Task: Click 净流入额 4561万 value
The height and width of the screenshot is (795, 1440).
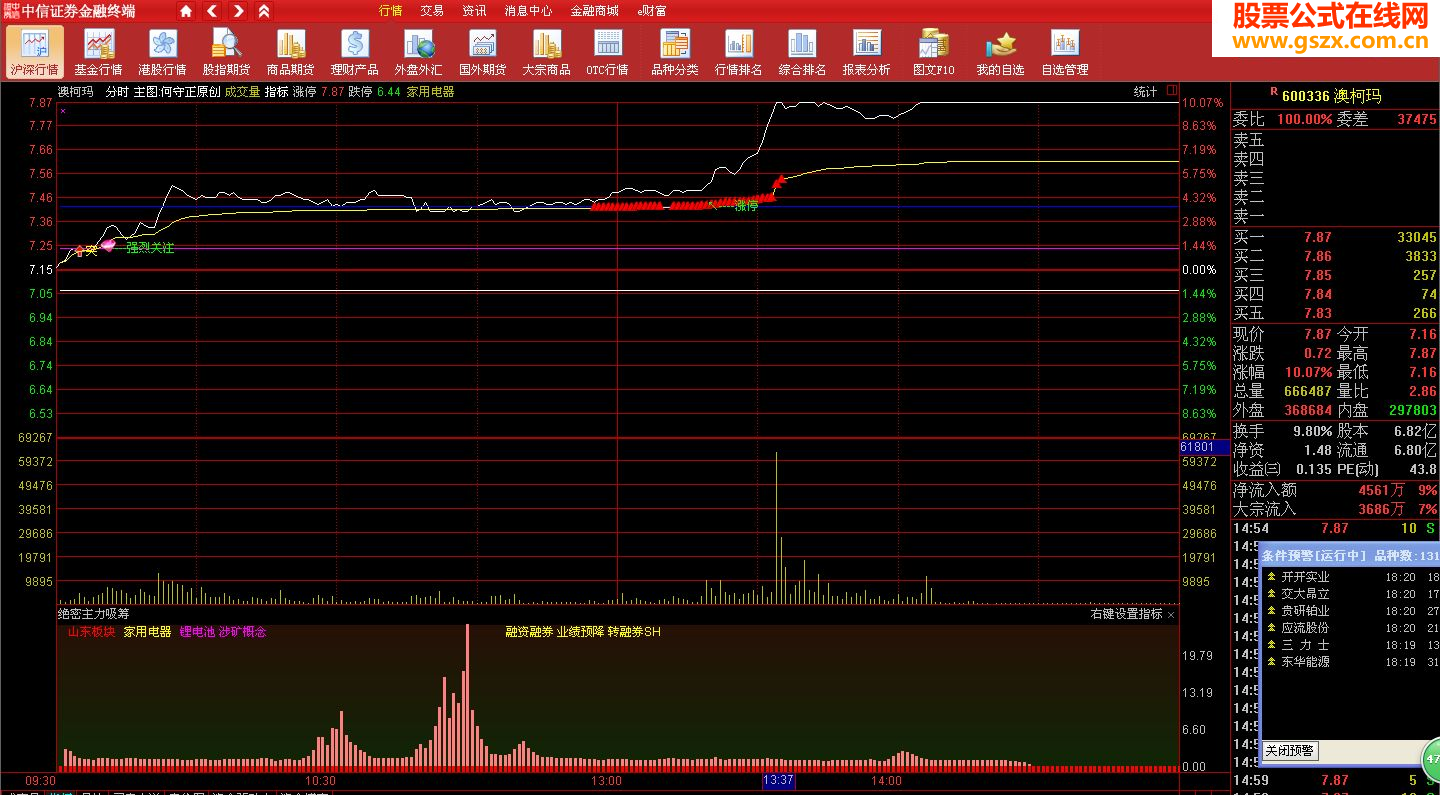Action: point(1381,490)
